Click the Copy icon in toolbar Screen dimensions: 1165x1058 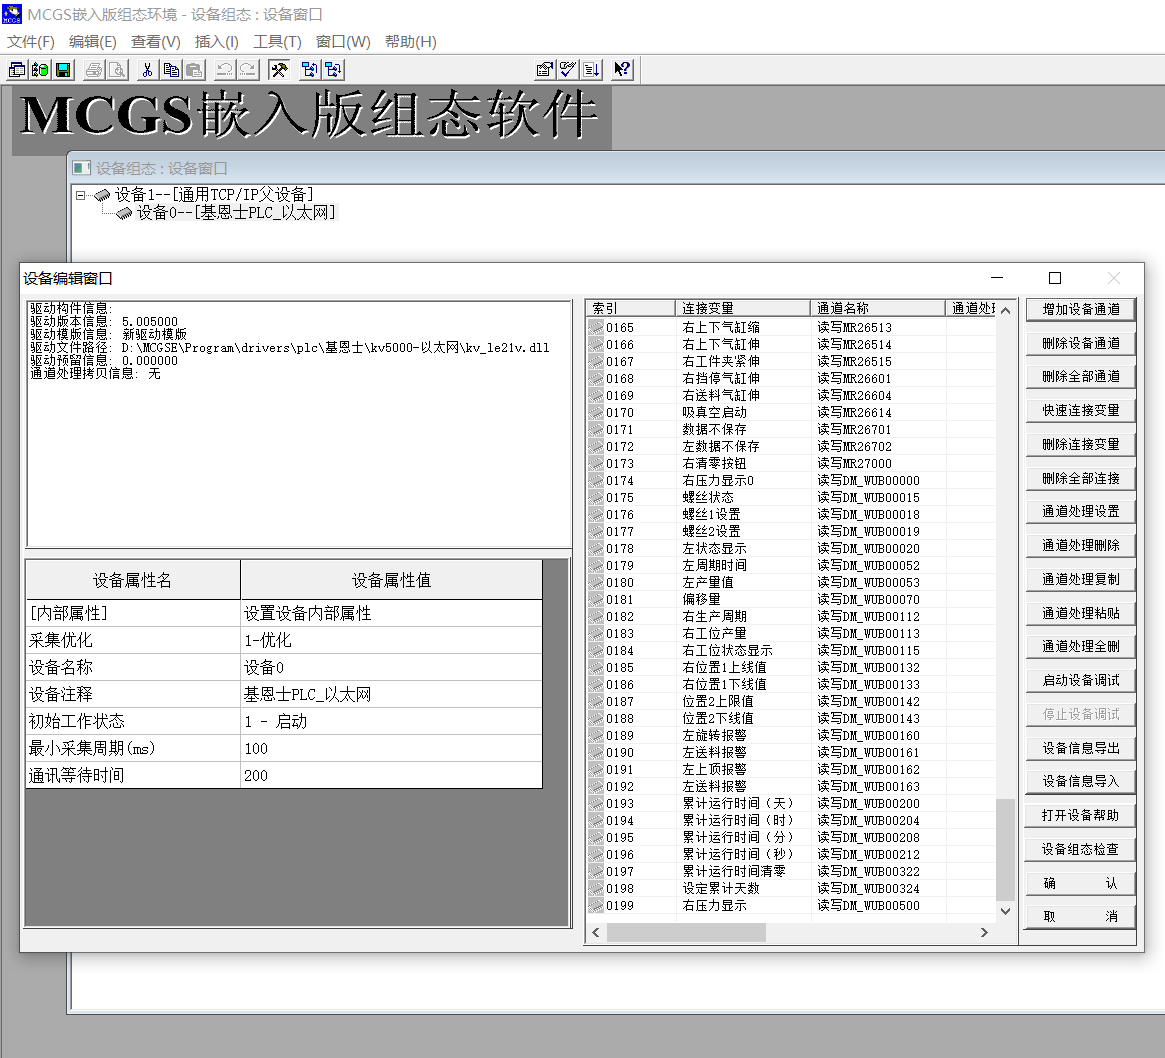171,70
